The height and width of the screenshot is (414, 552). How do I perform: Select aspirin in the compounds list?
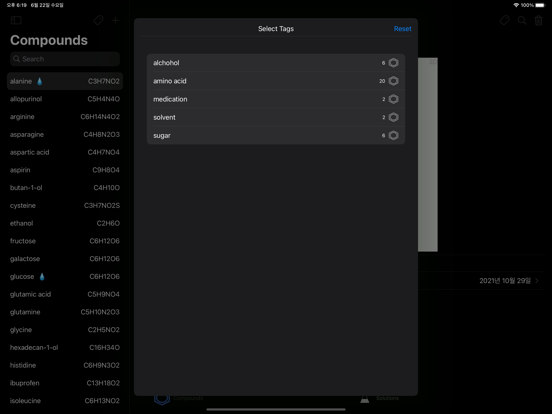click(65, 170)
